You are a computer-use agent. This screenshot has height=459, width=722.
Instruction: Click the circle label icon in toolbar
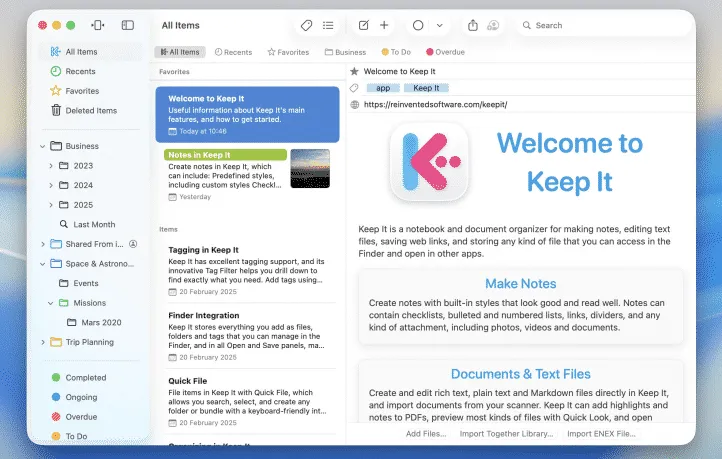pyautogui.click(x=418, y=25)
